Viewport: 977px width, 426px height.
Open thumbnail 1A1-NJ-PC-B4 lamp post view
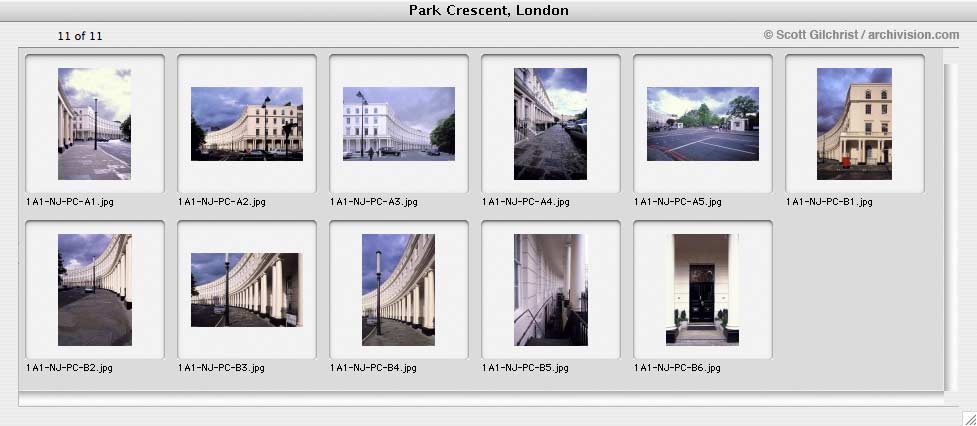click(399, 290)
